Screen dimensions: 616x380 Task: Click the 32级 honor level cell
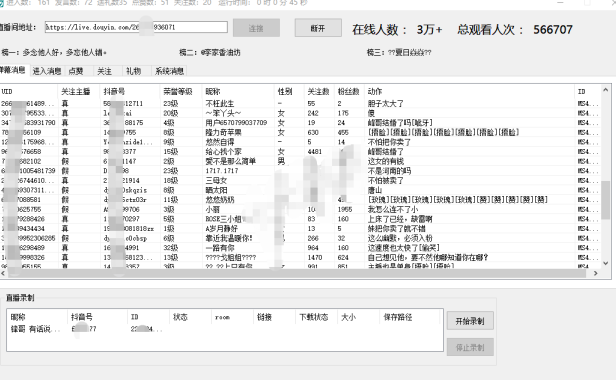(x=170, y=248)
